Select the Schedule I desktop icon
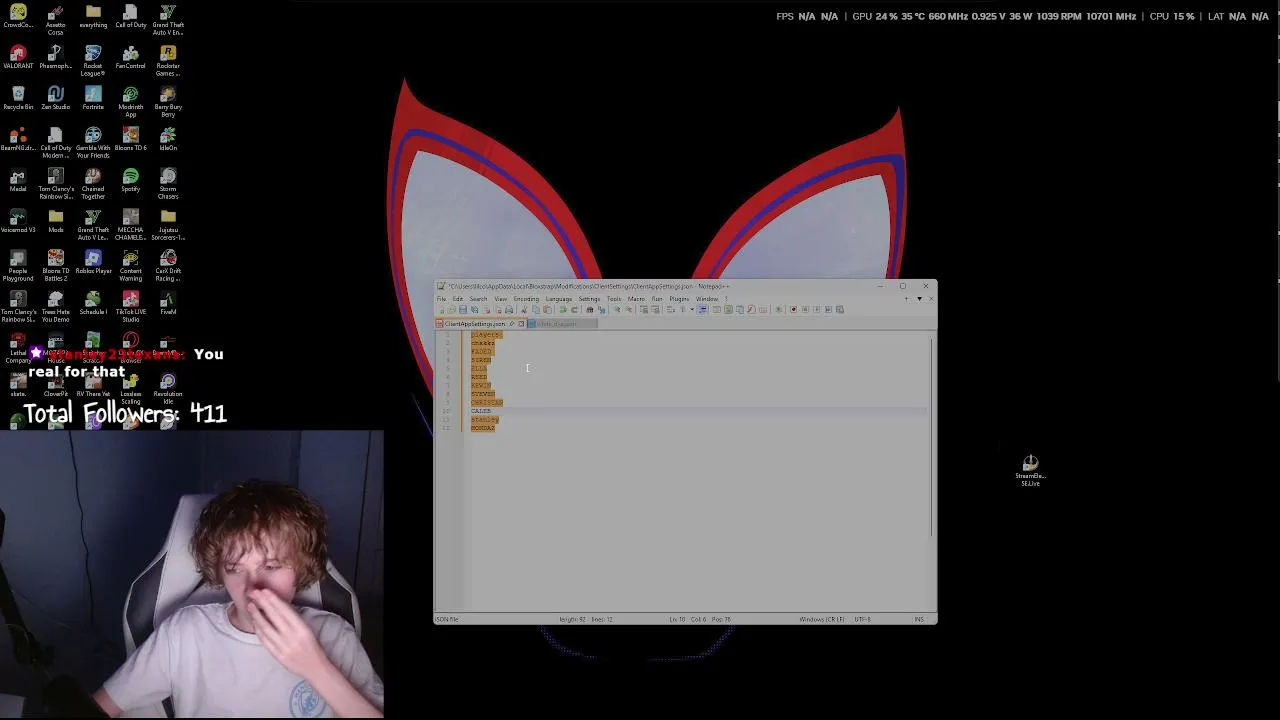Viewport: 1280px width, 720px height. point(93,304)
